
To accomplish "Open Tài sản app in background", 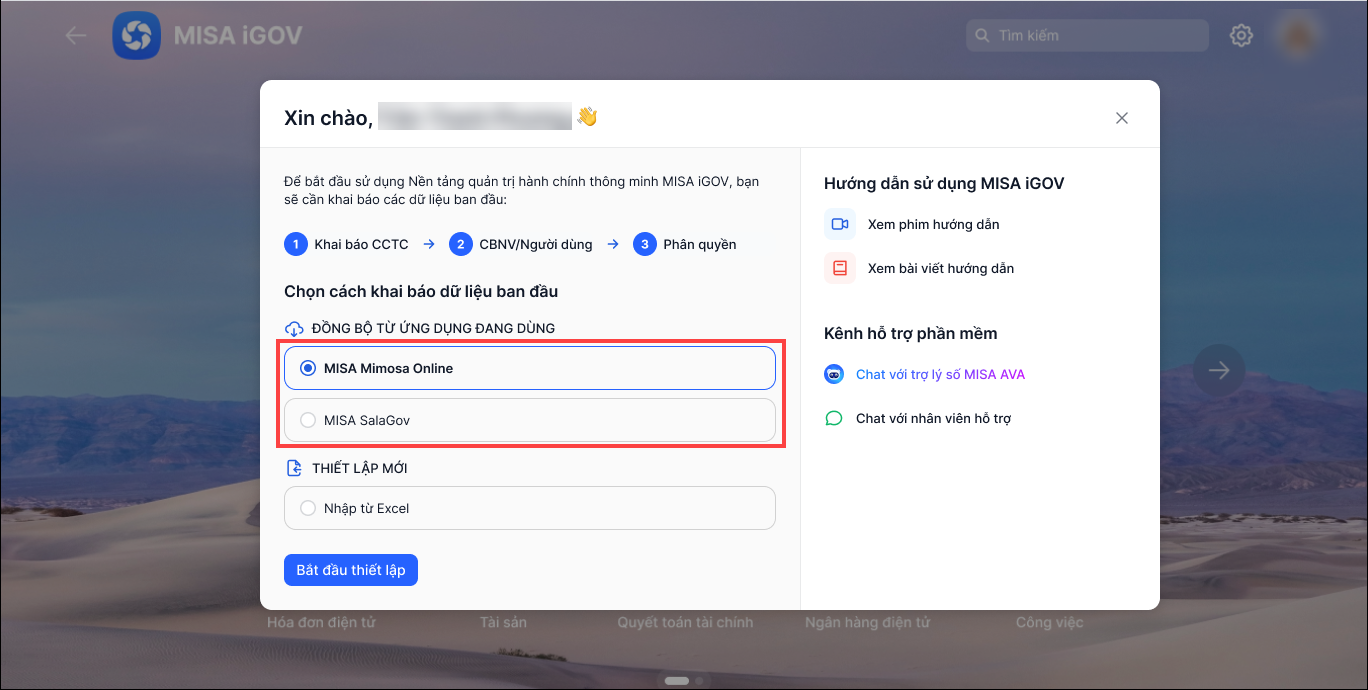I will pyautogui.click(x=503, y=622).
